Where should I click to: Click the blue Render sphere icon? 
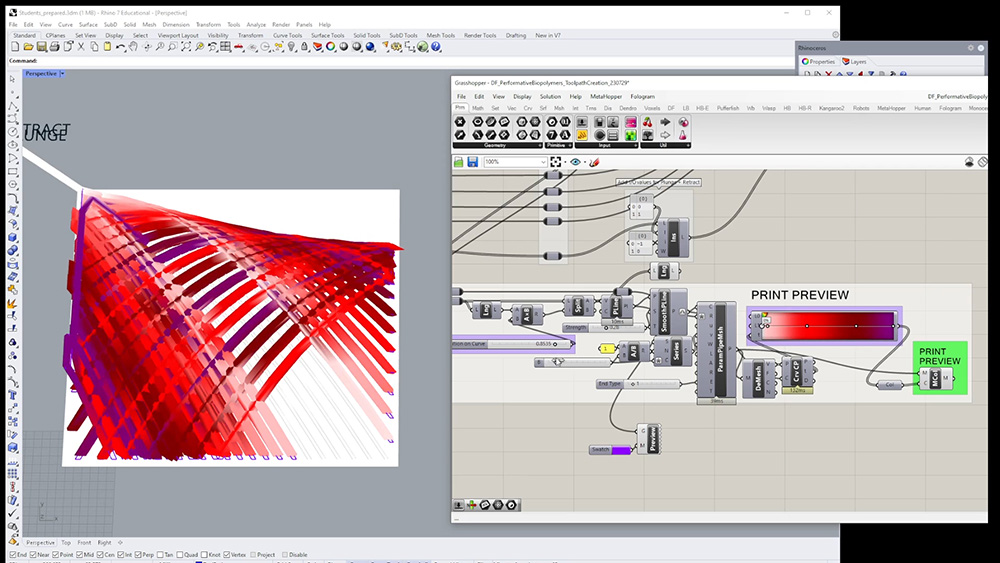click(x=370, y=47)
